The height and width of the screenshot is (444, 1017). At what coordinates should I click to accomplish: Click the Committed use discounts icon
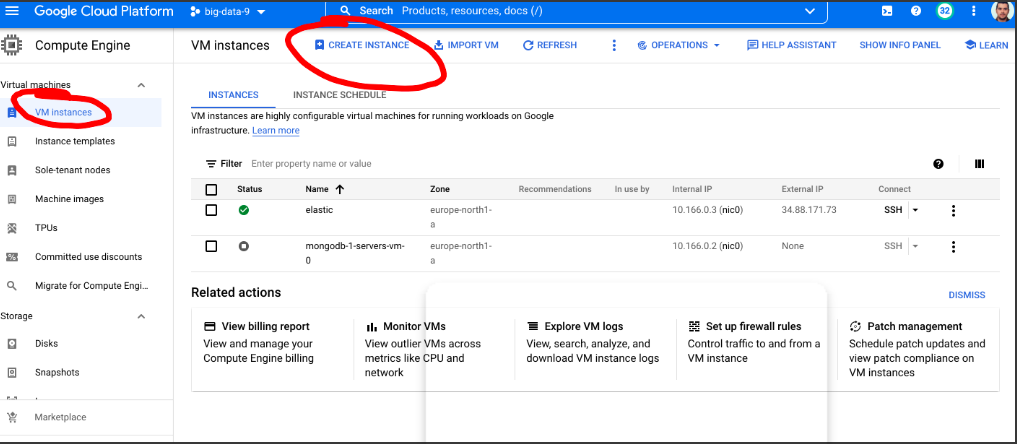coord(12,257)
